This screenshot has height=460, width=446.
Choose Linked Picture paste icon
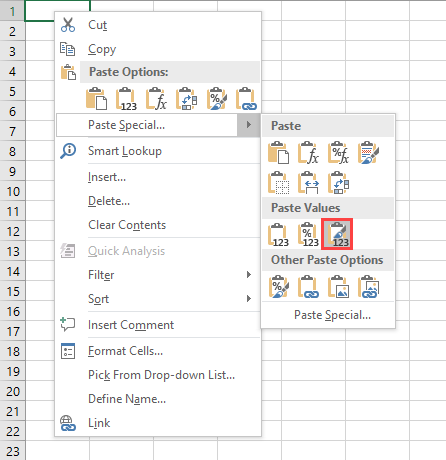[368, 286]
